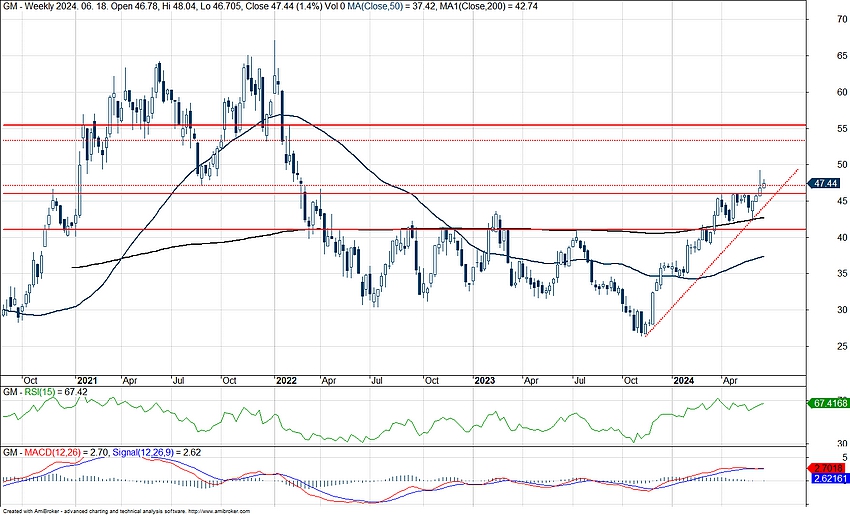Select the Signal(12,26,9) = 2.62 label
Viewport: 850px width, 515px height.
coord(157,452)
